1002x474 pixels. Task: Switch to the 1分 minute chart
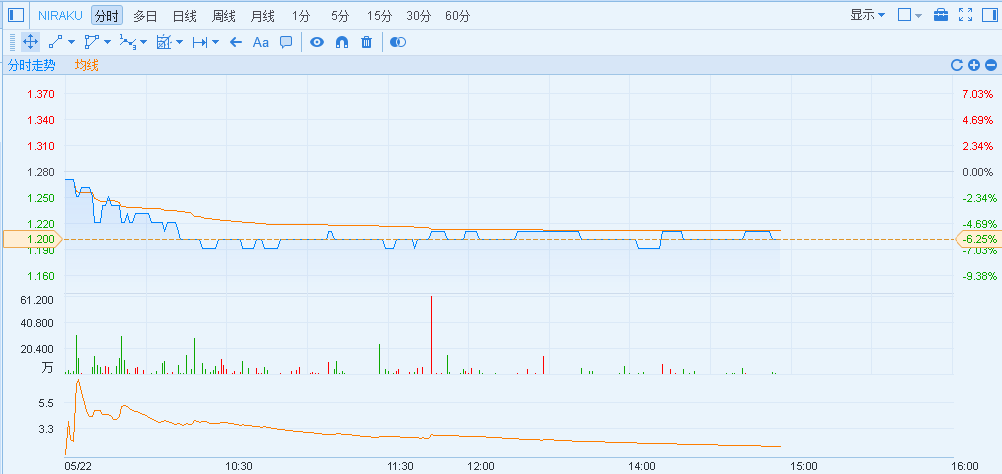tap(301, 16)
